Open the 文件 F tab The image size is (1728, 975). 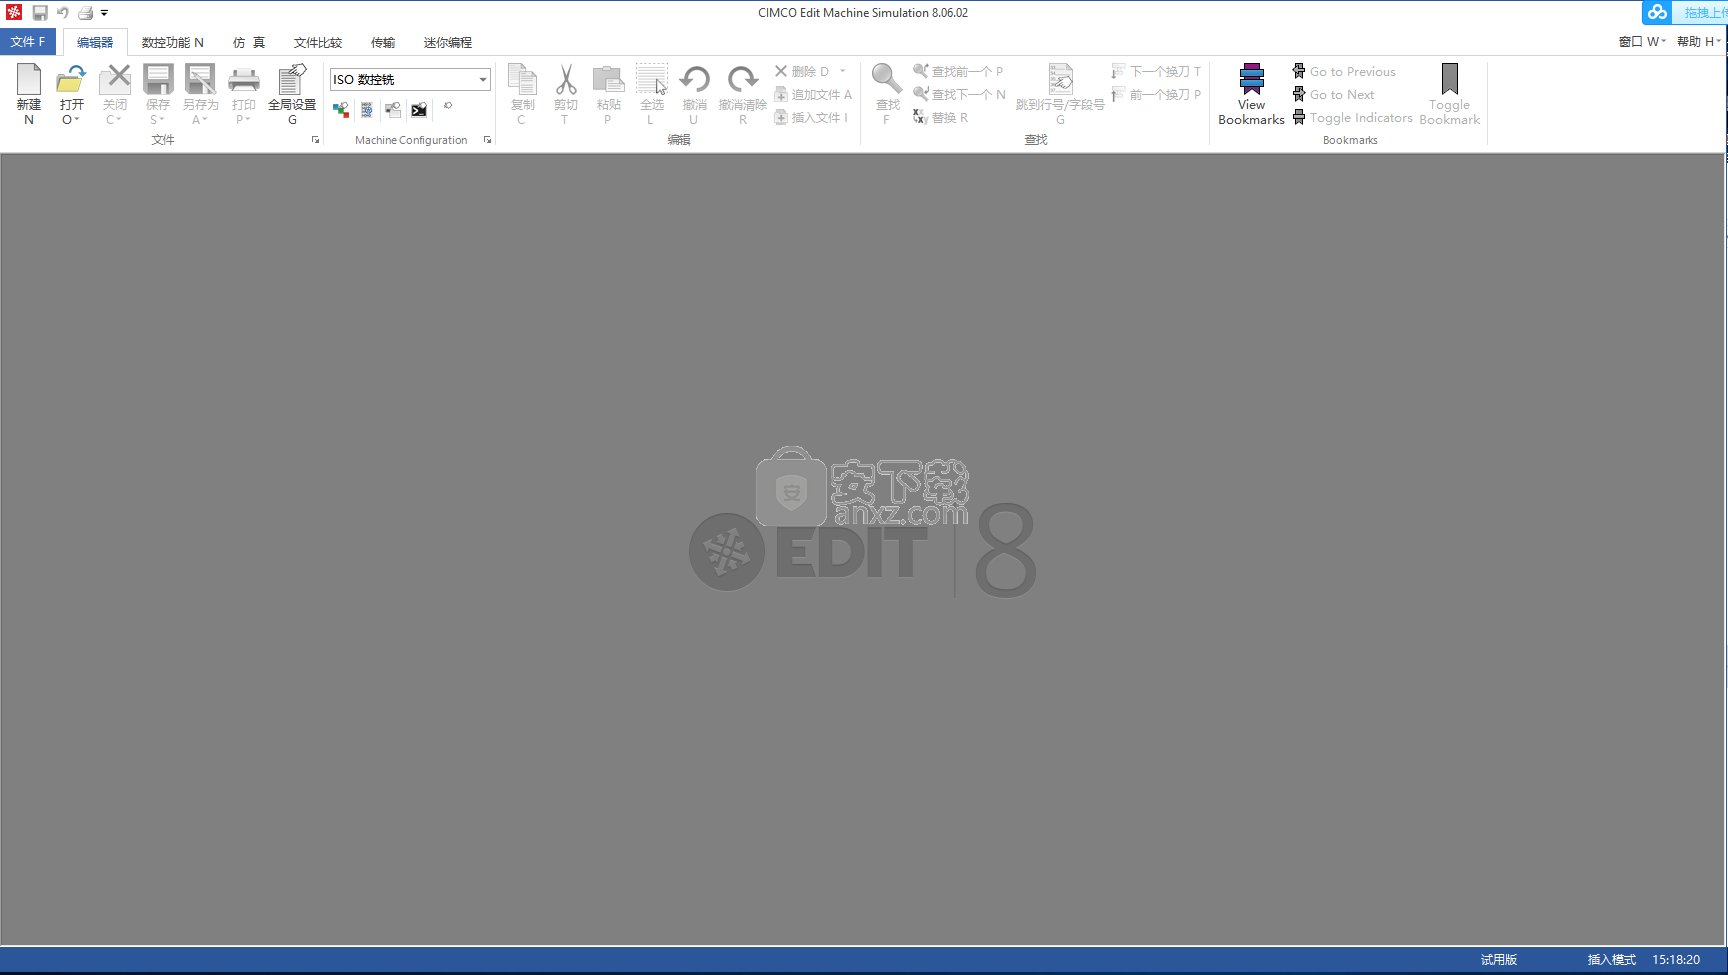pos(28,42)
